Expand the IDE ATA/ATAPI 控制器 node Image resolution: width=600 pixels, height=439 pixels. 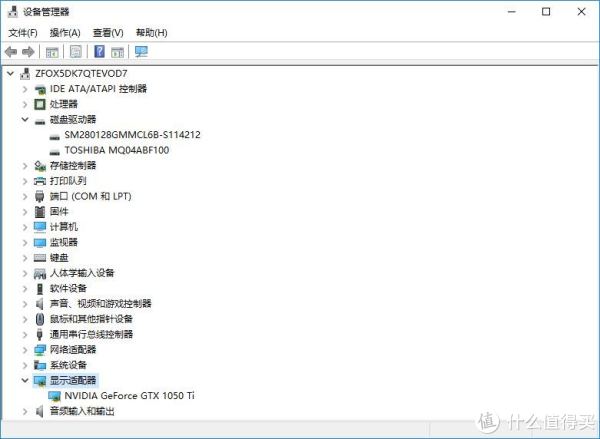tap(25, 89)
